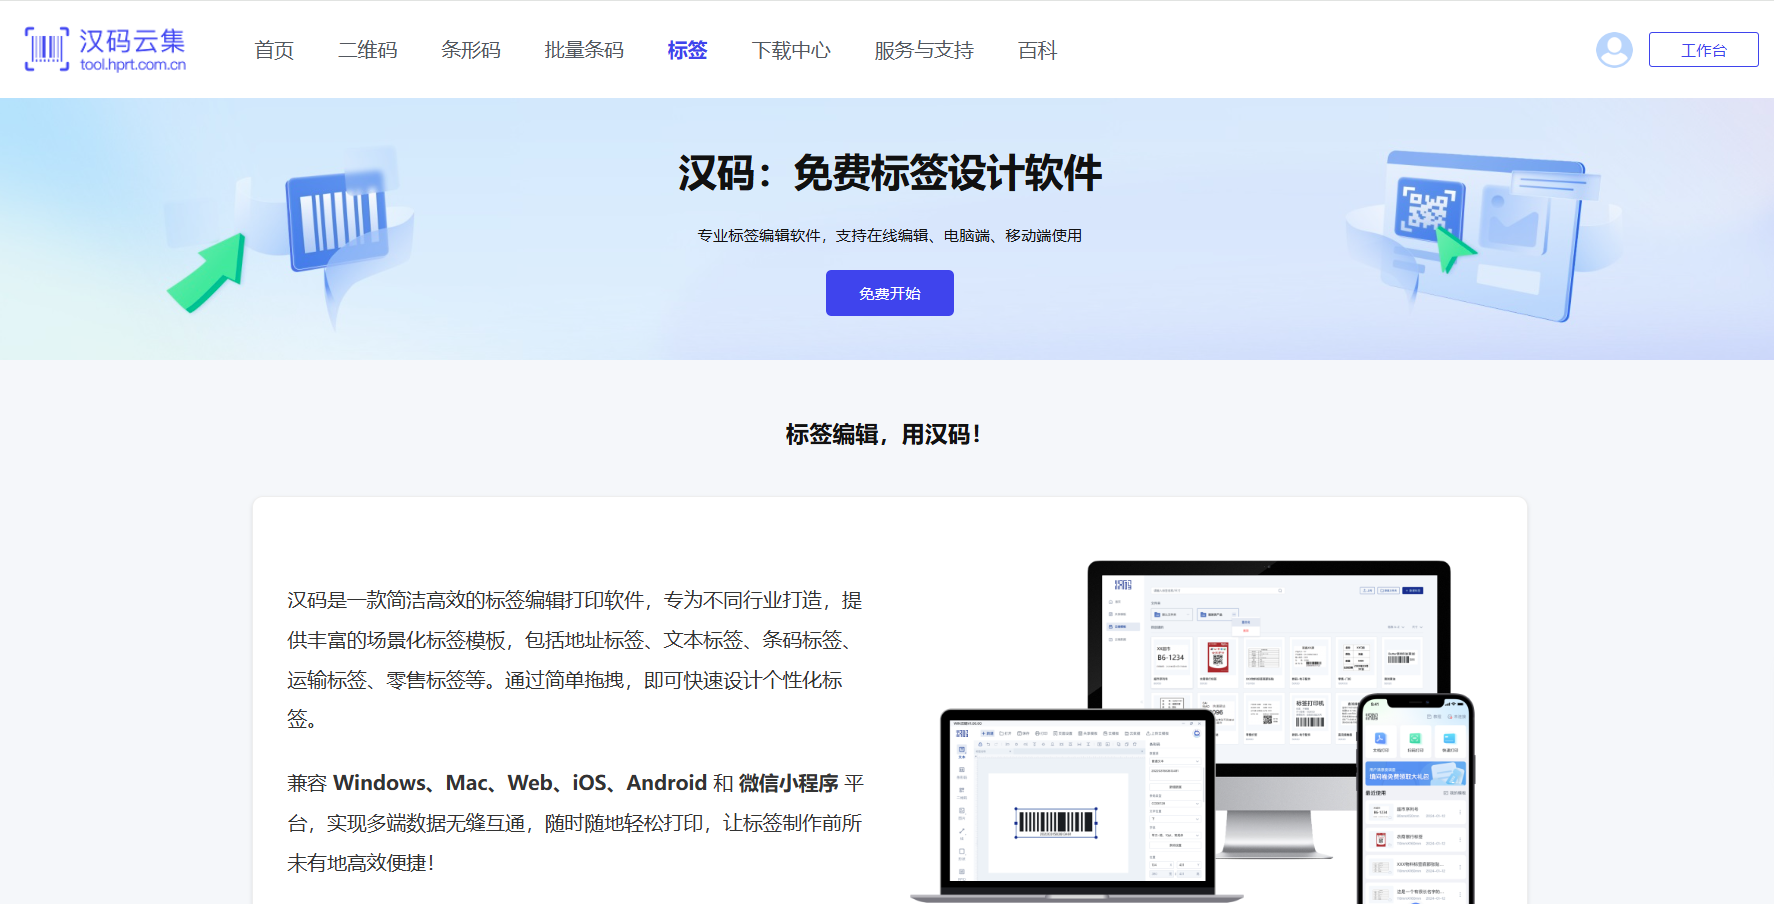Click the tool.hprt.com.cn site address text
The image size is (1774, 904).
click(133, 65)
